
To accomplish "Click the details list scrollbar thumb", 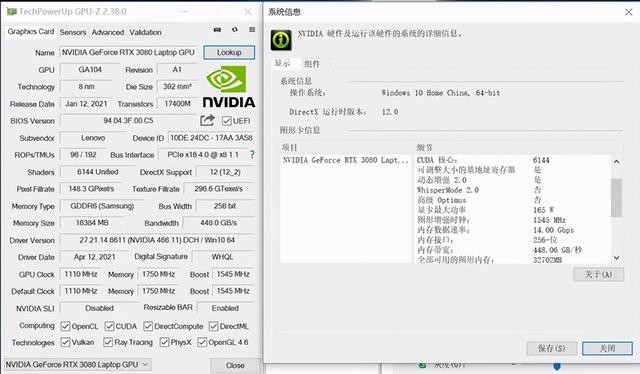I will (617, 198).
